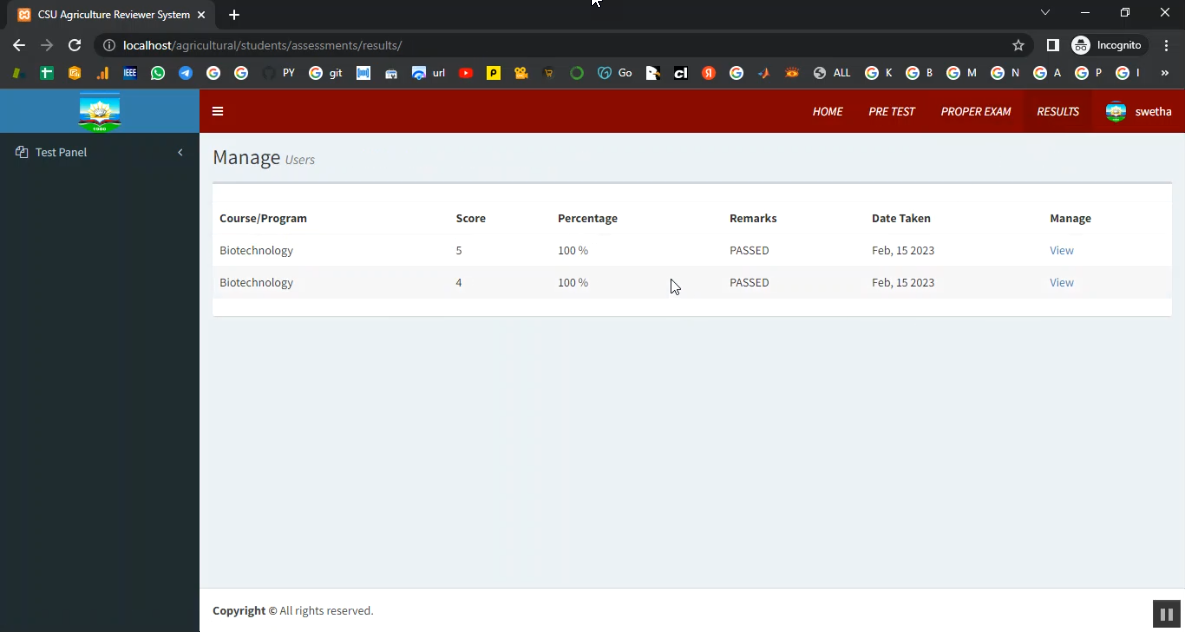Viewport: 1185px width, 632px height.
Task: Reload the page
Action: (74, 45)
